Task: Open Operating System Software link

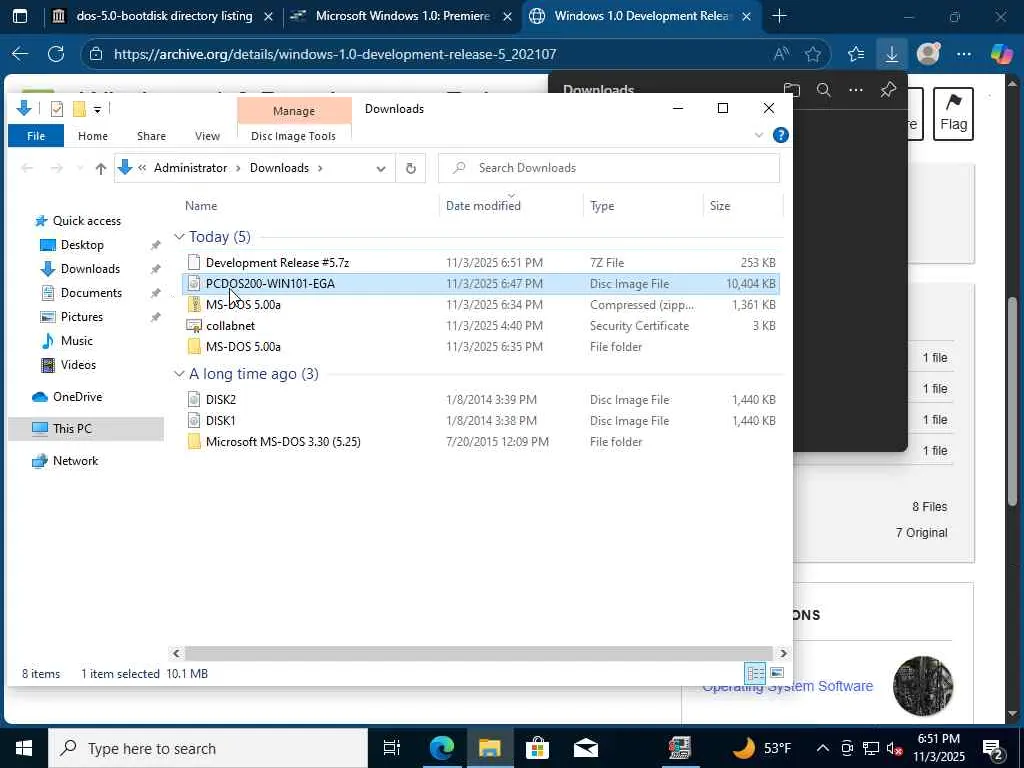Action: tap(787, 686)
